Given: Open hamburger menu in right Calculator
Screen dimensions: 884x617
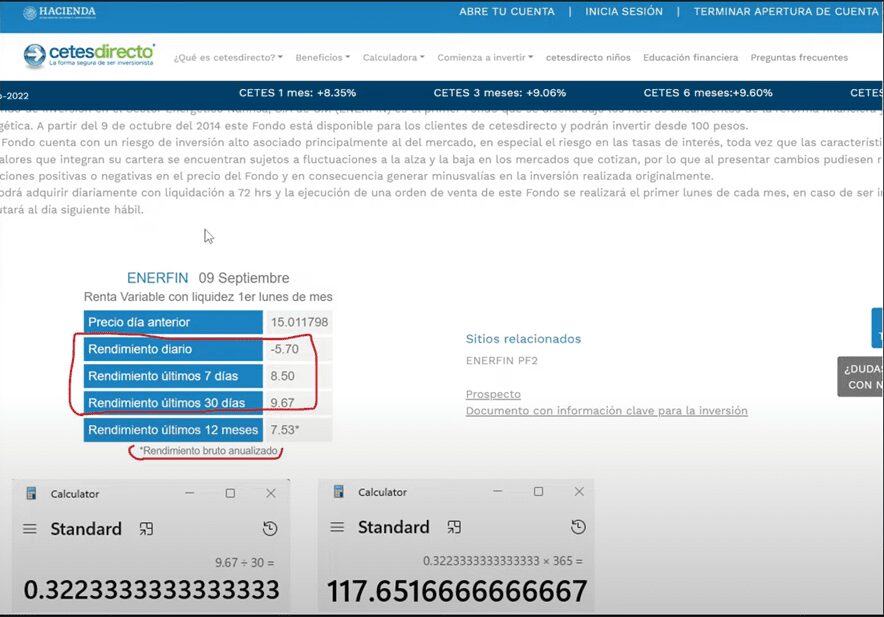Looking at the screenshot, I should click(337, 528).
